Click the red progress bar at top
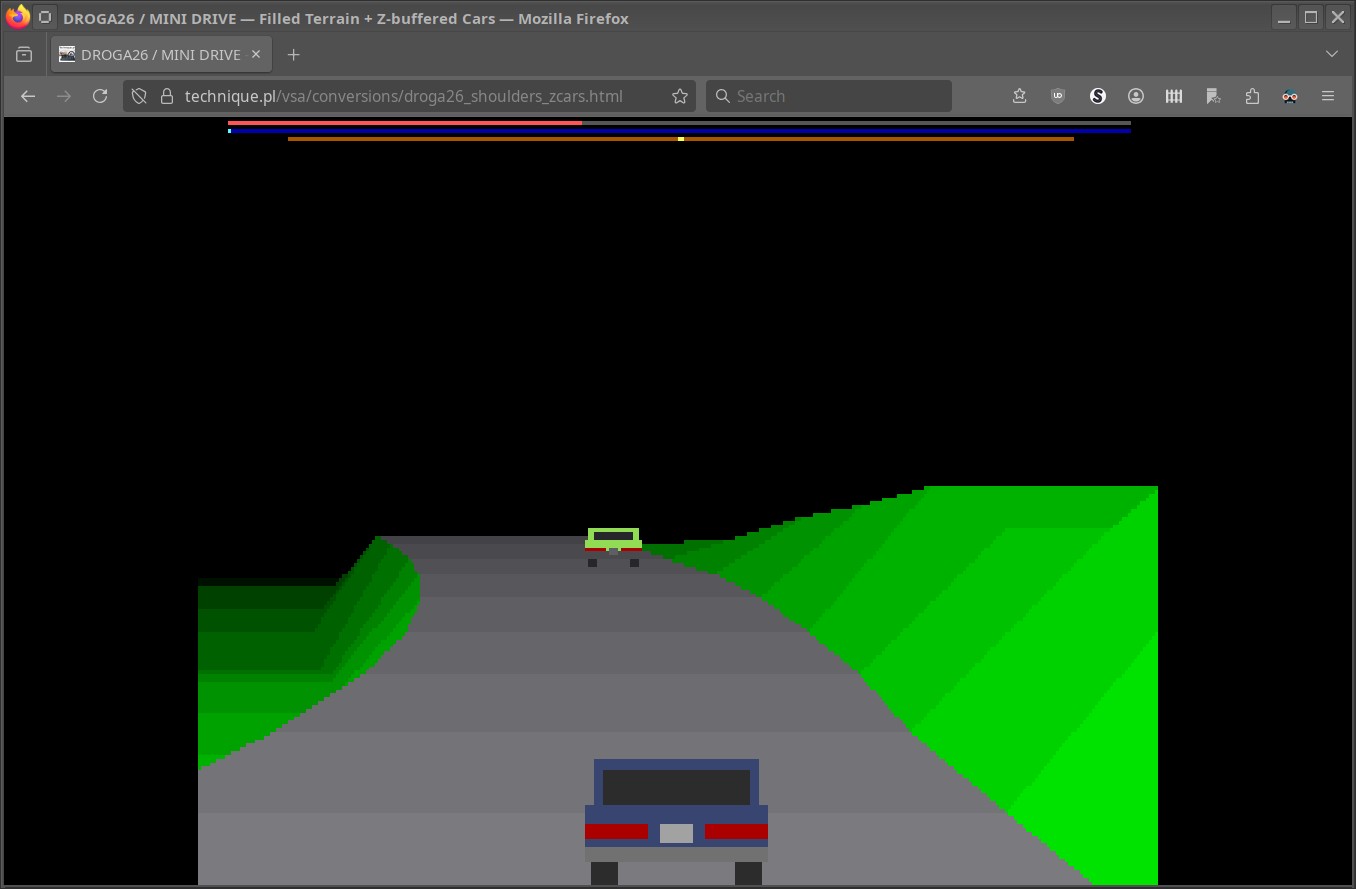The image size is (1356, 889). (x=405, y=123)
